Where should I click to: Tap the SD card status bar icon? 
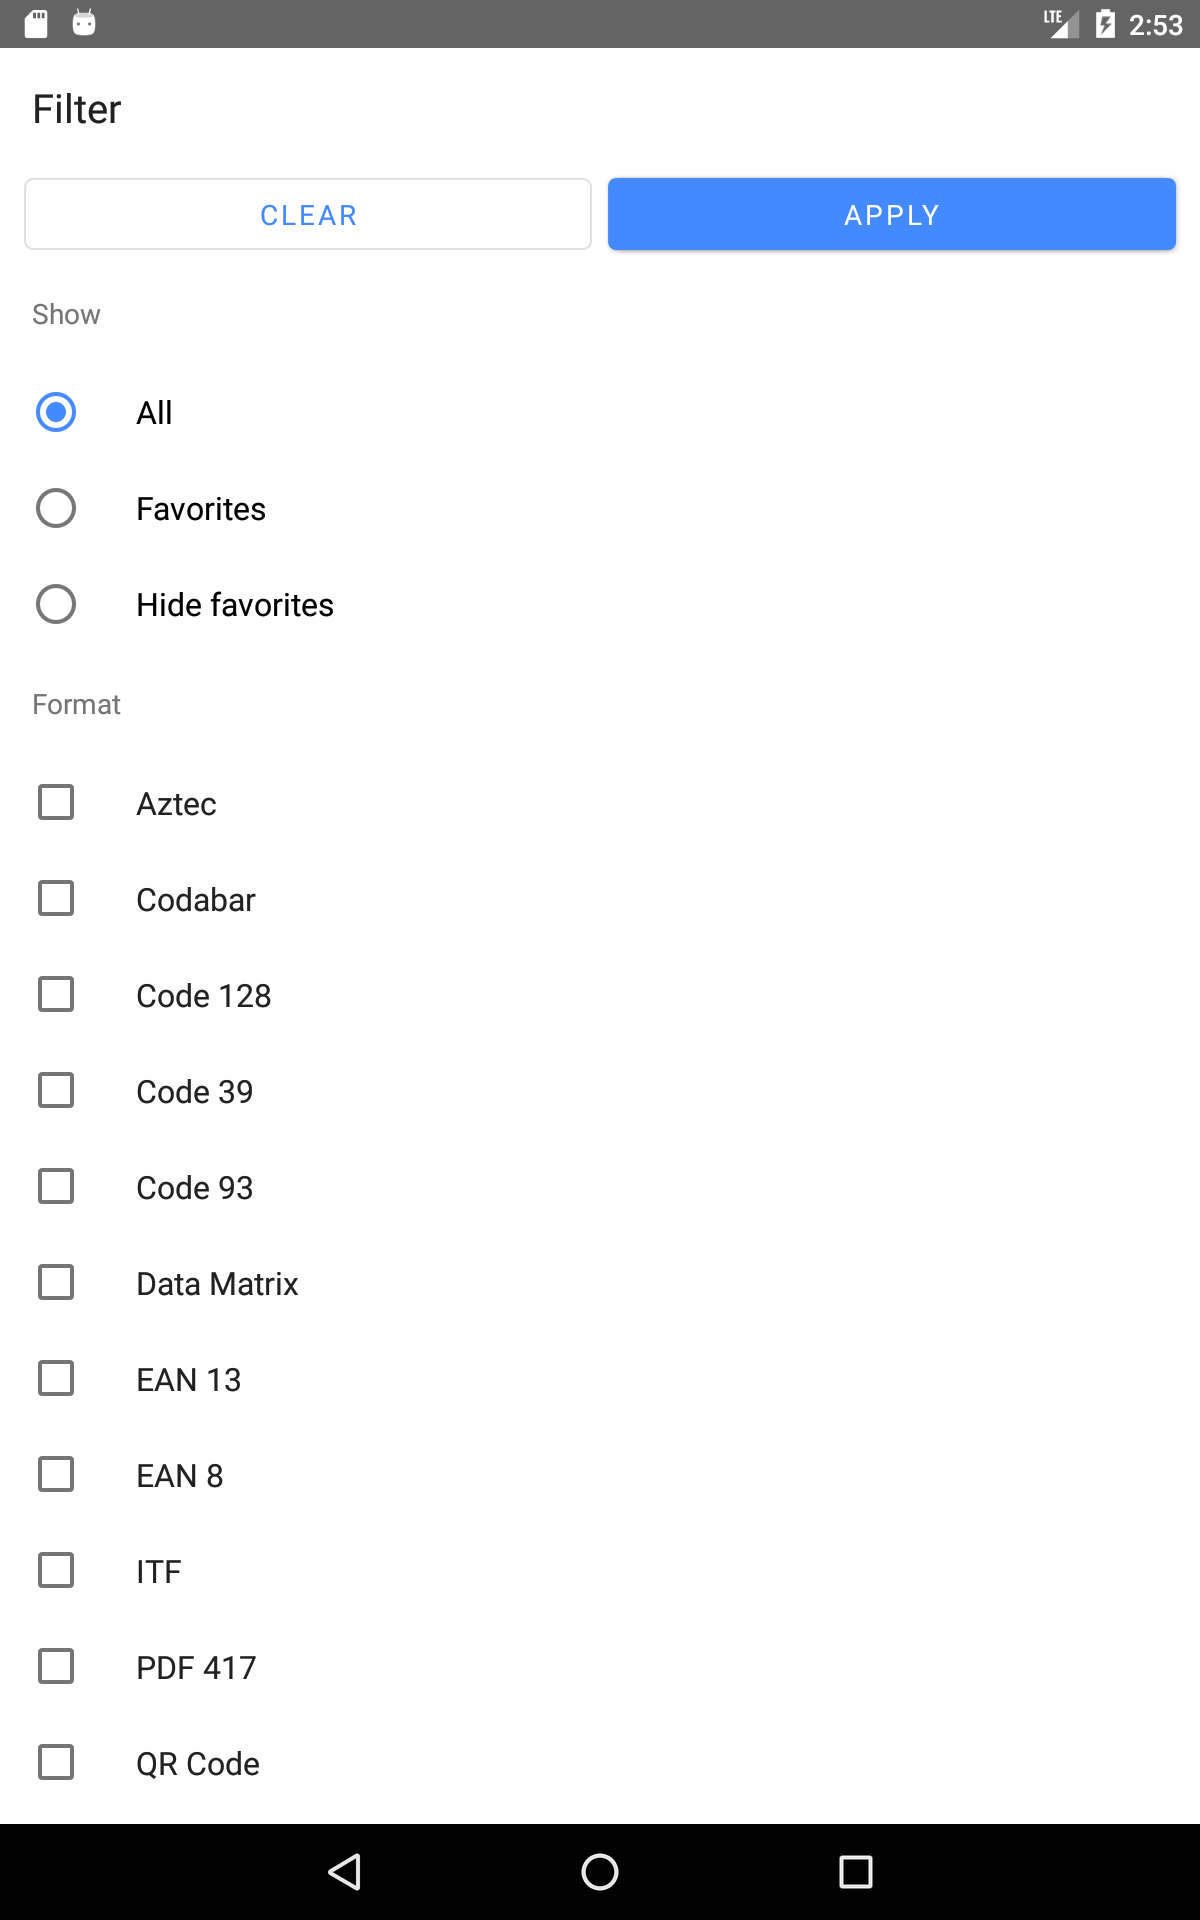[36, 23]
